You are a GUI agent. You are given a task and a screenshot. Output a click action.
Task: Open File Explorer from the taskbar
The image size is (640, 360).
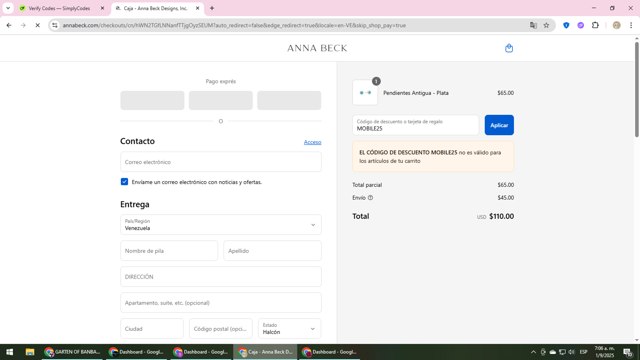tap(30, 352)
